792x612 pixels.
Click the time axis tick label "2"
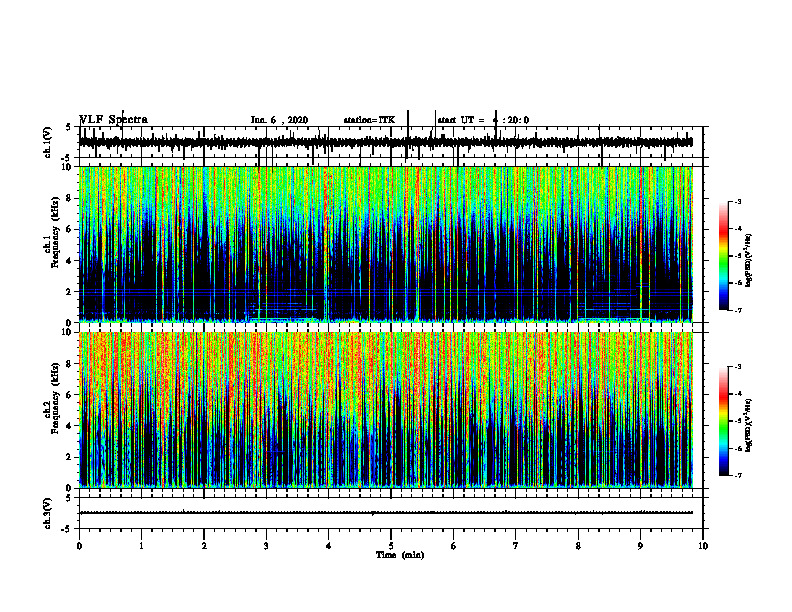(204, 546)
